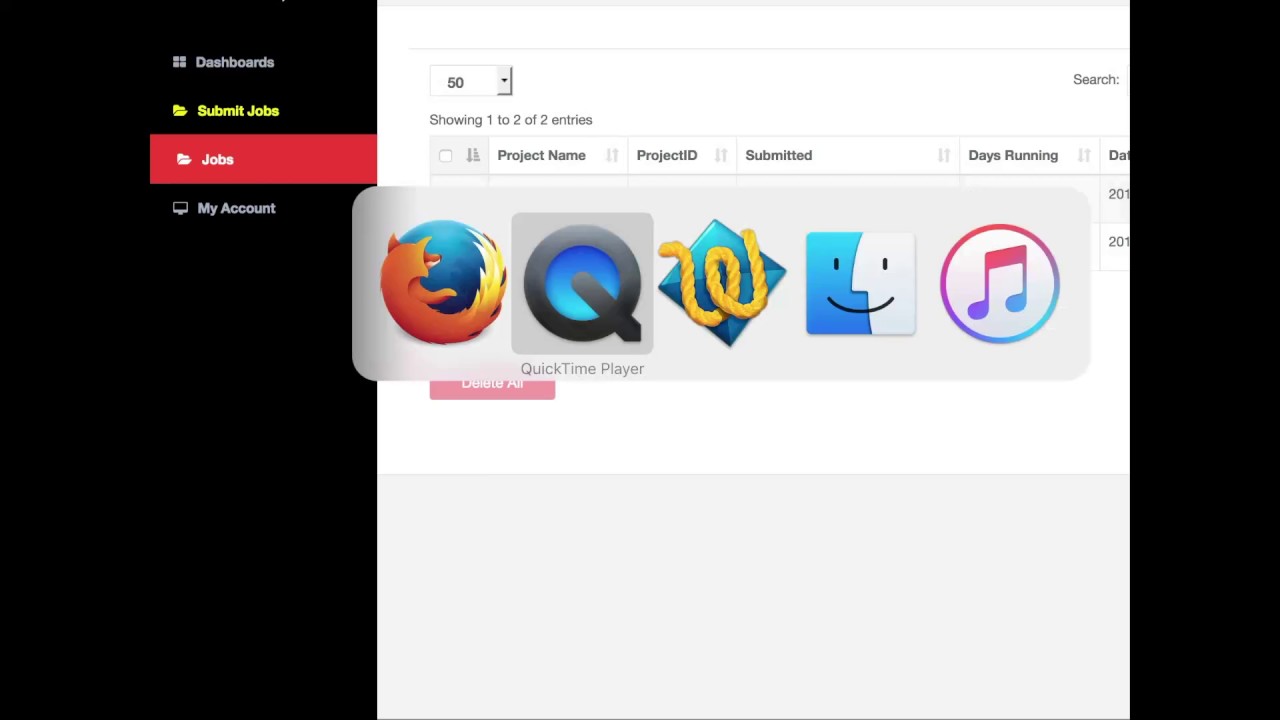Click sort arrows beside Submitted
1280x720 pixels.
(x=944, y=156)
